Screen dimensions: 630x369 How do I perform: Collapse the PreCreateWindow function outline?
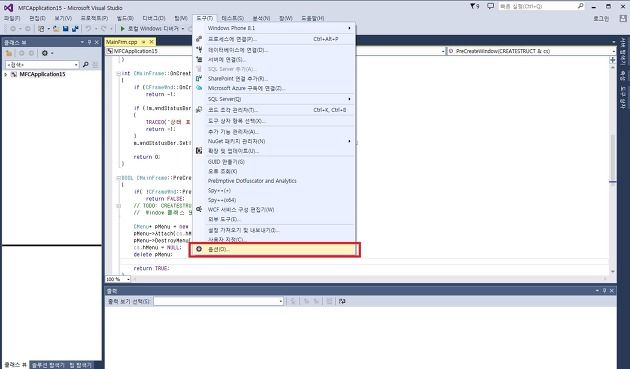119,178
